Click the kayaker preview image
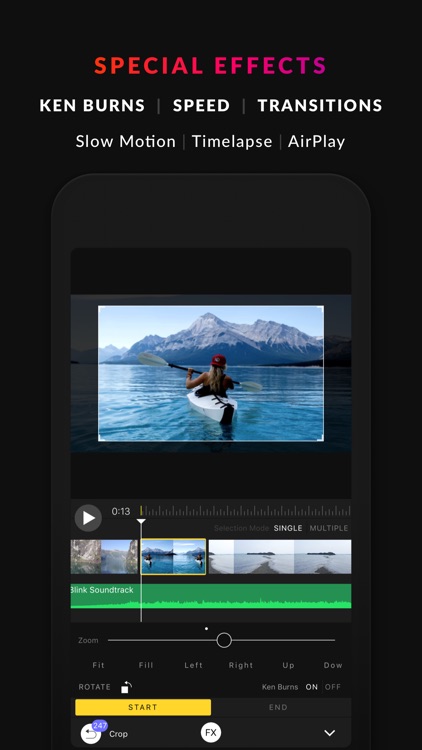422x750 pixels. [211, 374]
